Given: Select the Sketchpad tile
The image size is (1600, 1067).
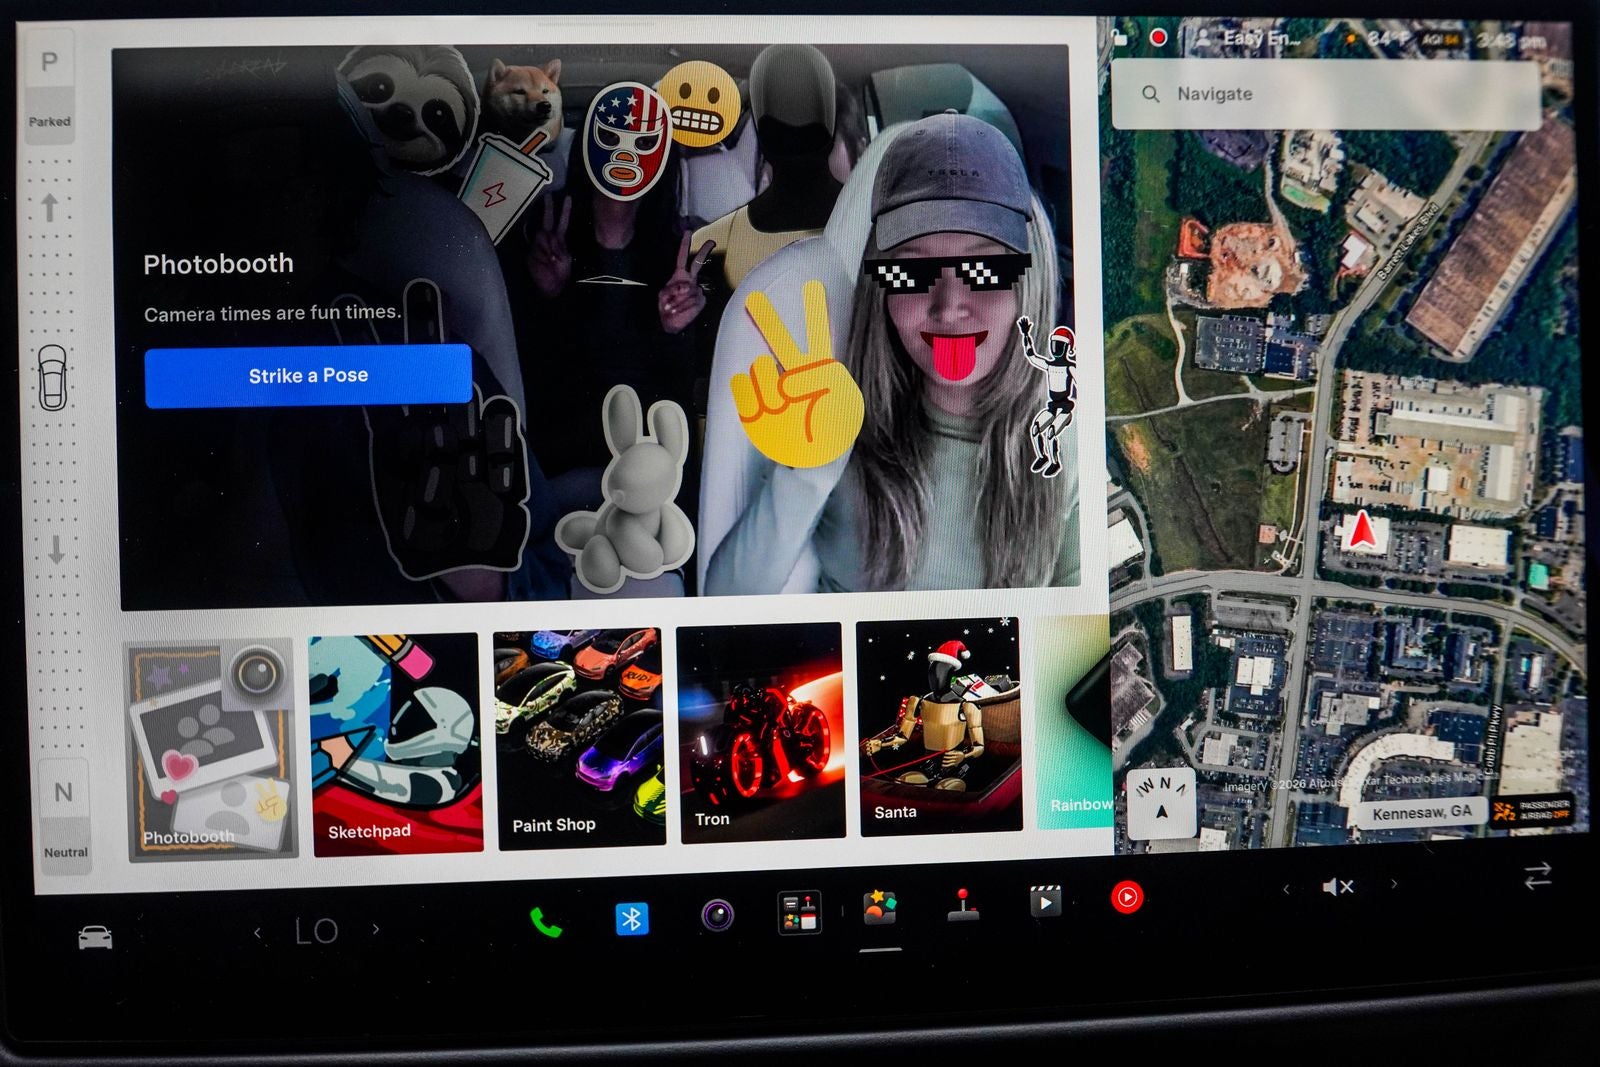Looking at the screenshot, I should (397, 745).
